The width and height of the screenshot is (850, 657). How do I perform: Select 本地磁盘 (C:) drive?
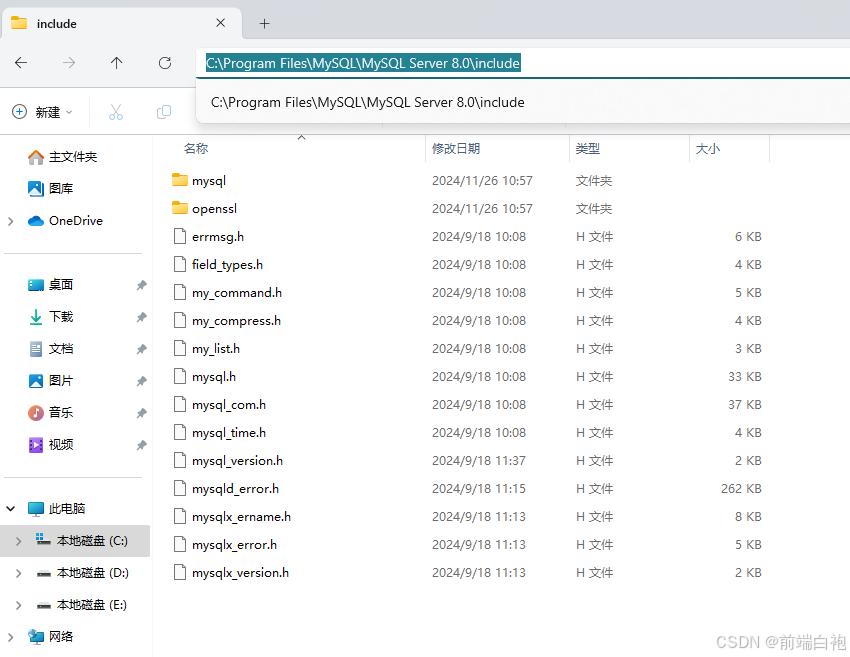pyautogui.click(x=82, y=540)
